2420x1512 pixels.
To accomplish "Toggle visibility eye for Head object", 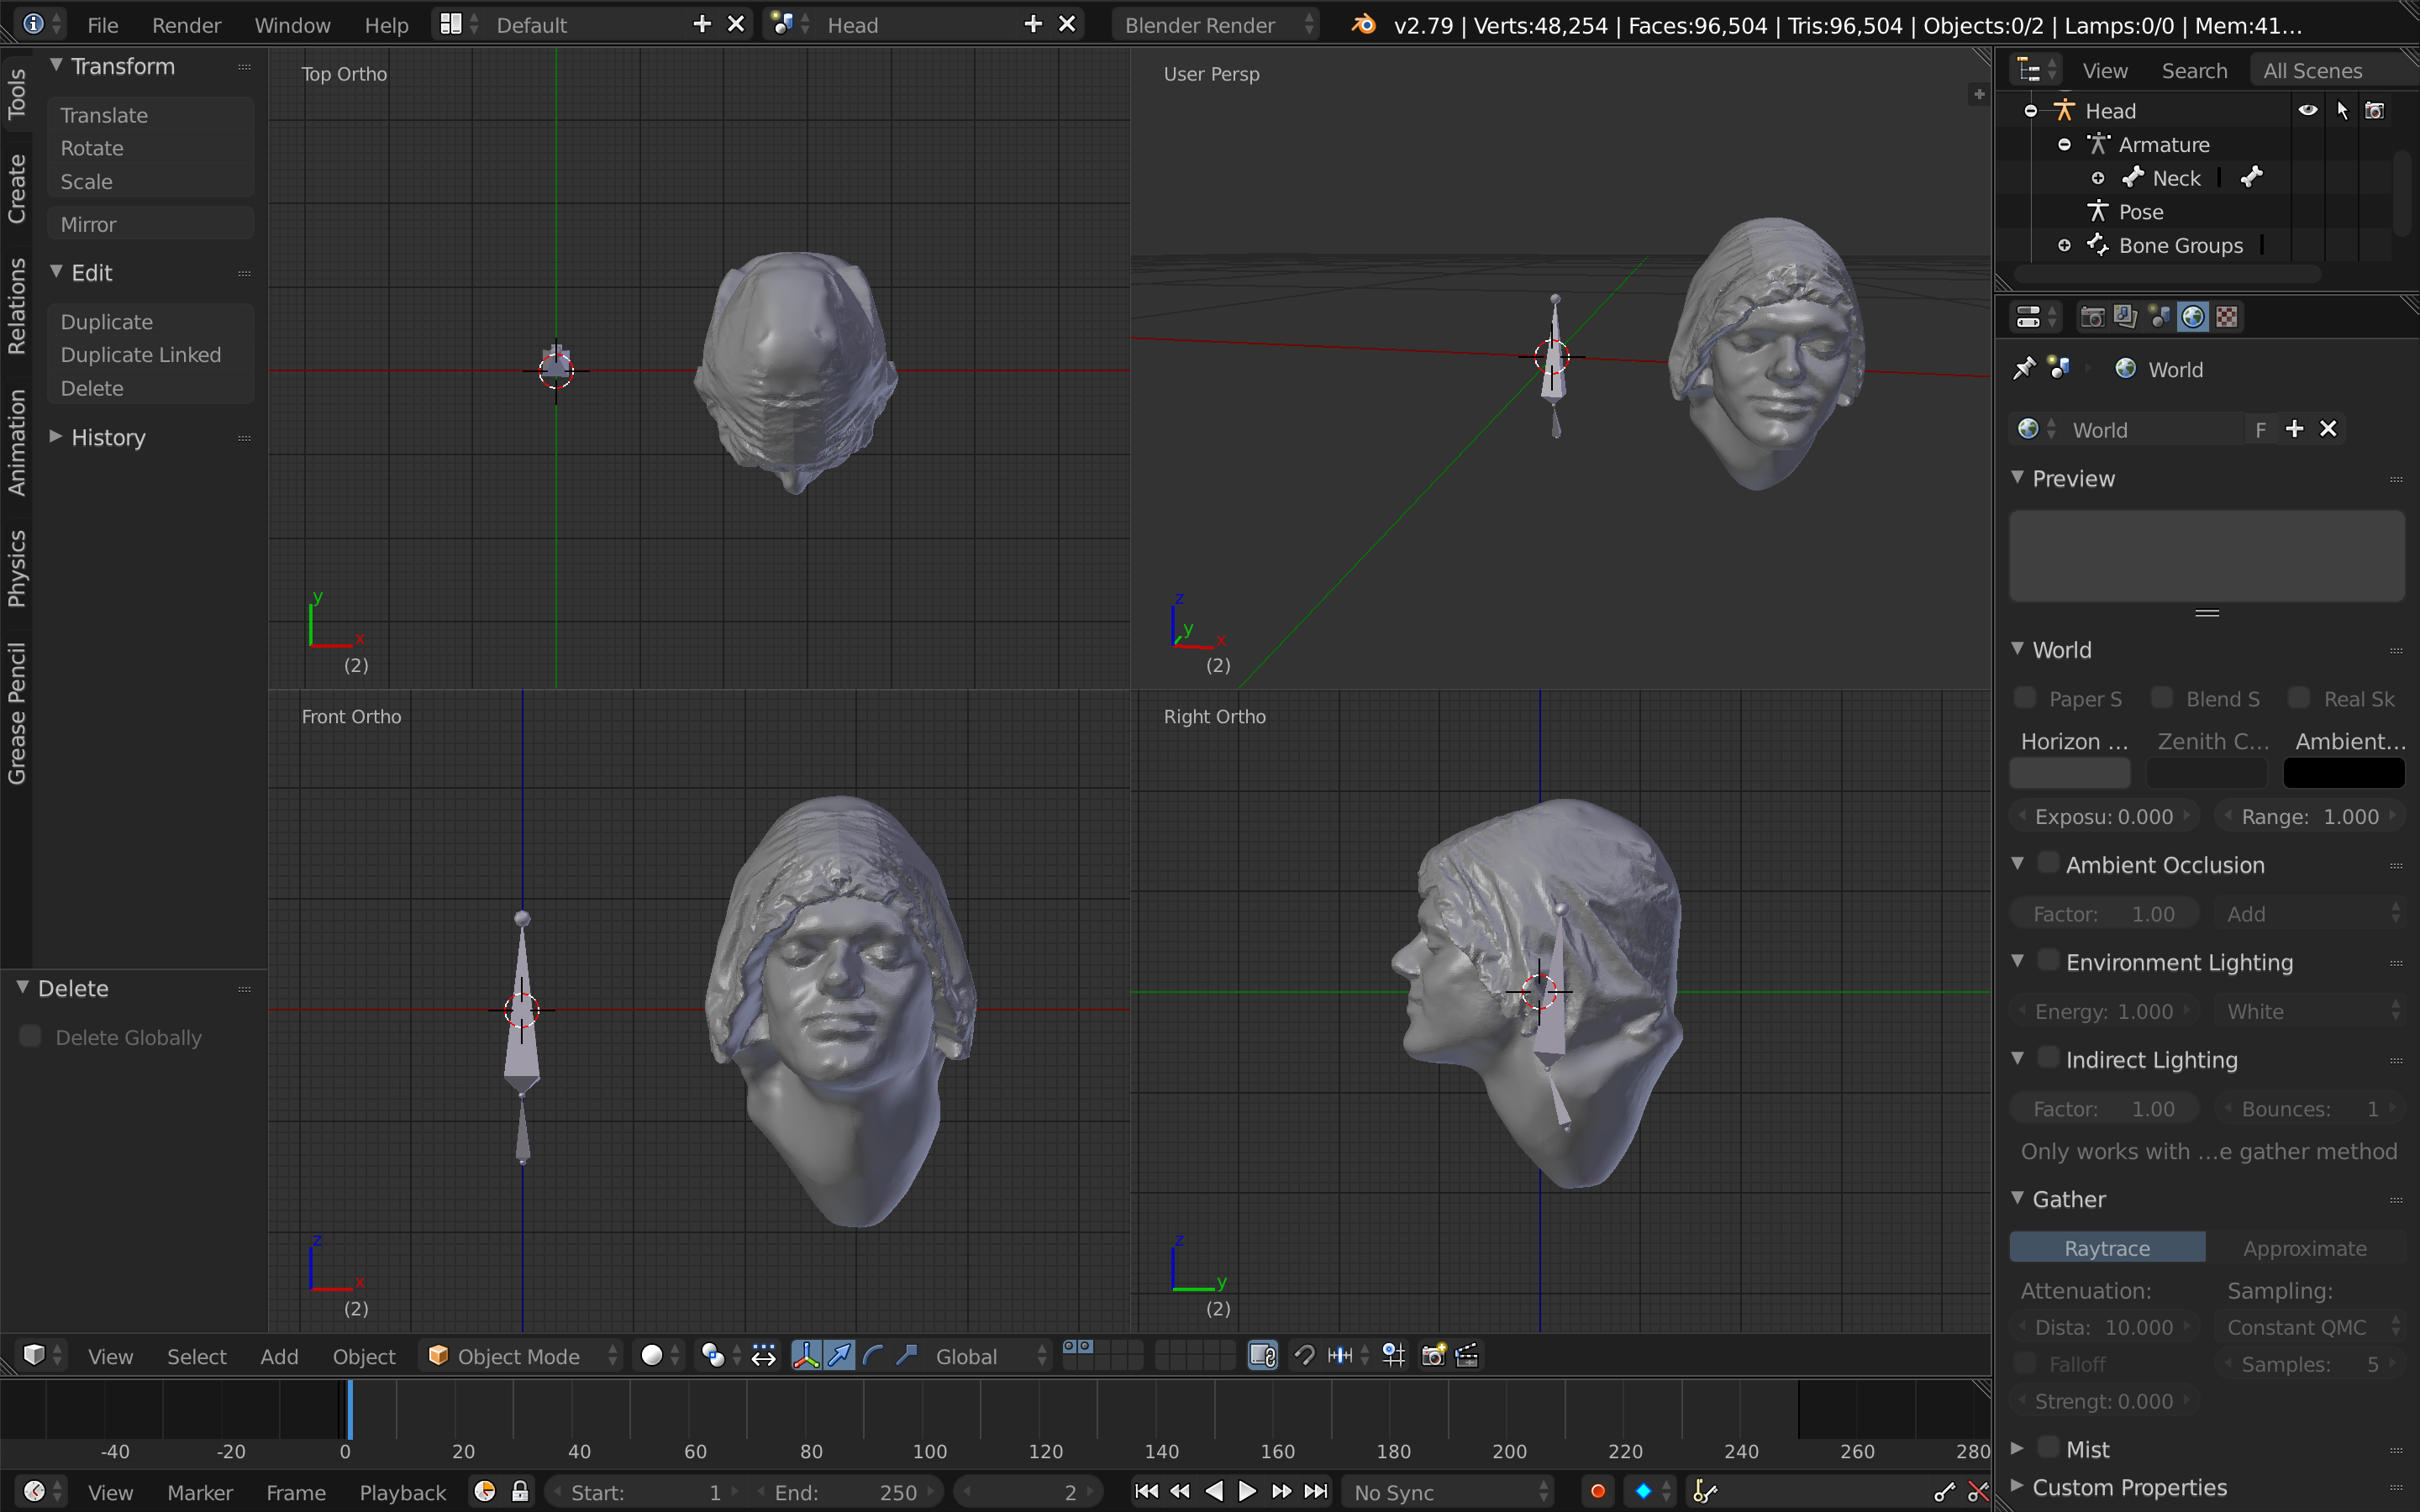I will point(2307,110).
